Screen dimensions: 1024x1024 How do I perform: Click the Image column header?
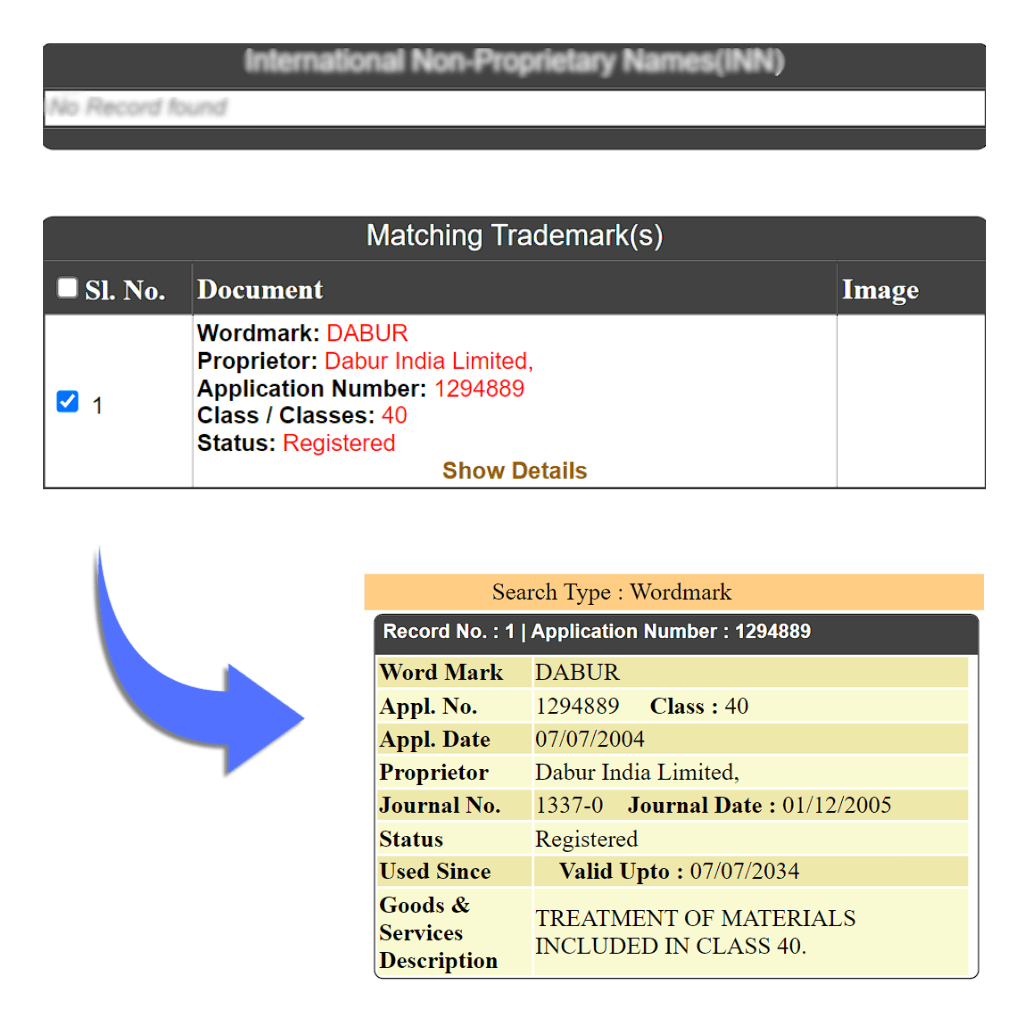tap(880, 290)
